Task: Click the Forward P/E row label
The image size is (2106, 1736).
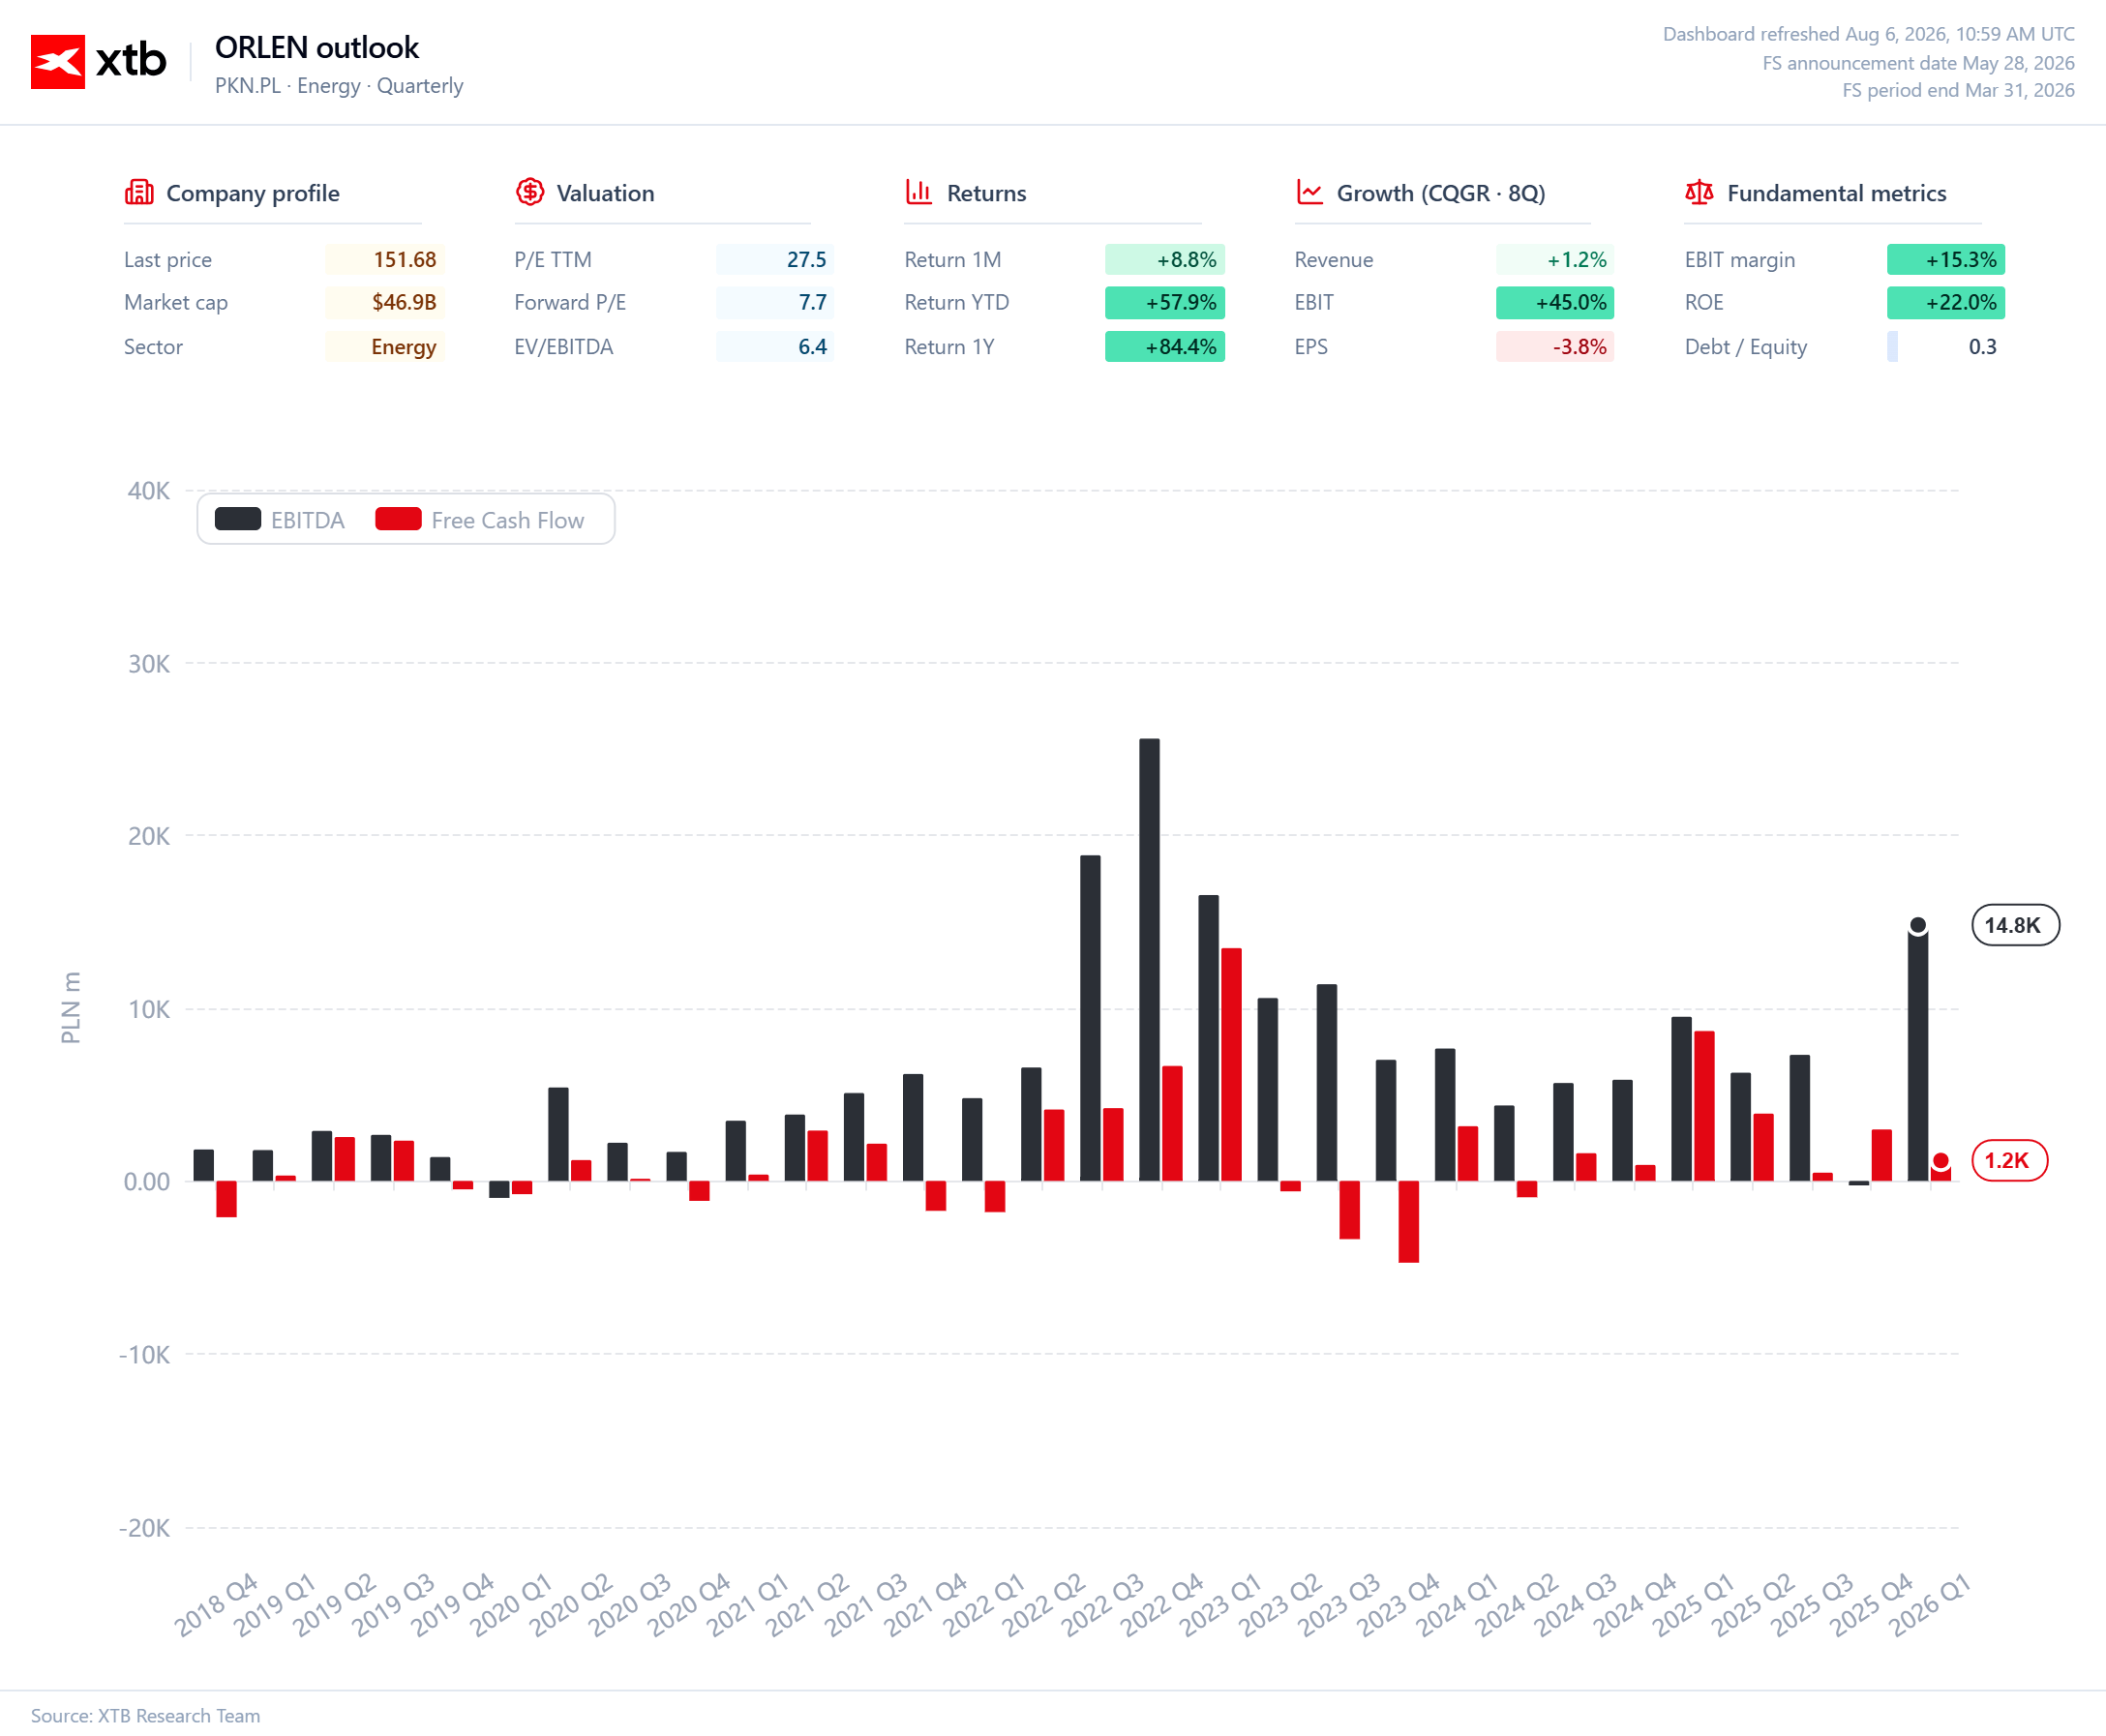Action: (x=570, y=302)
